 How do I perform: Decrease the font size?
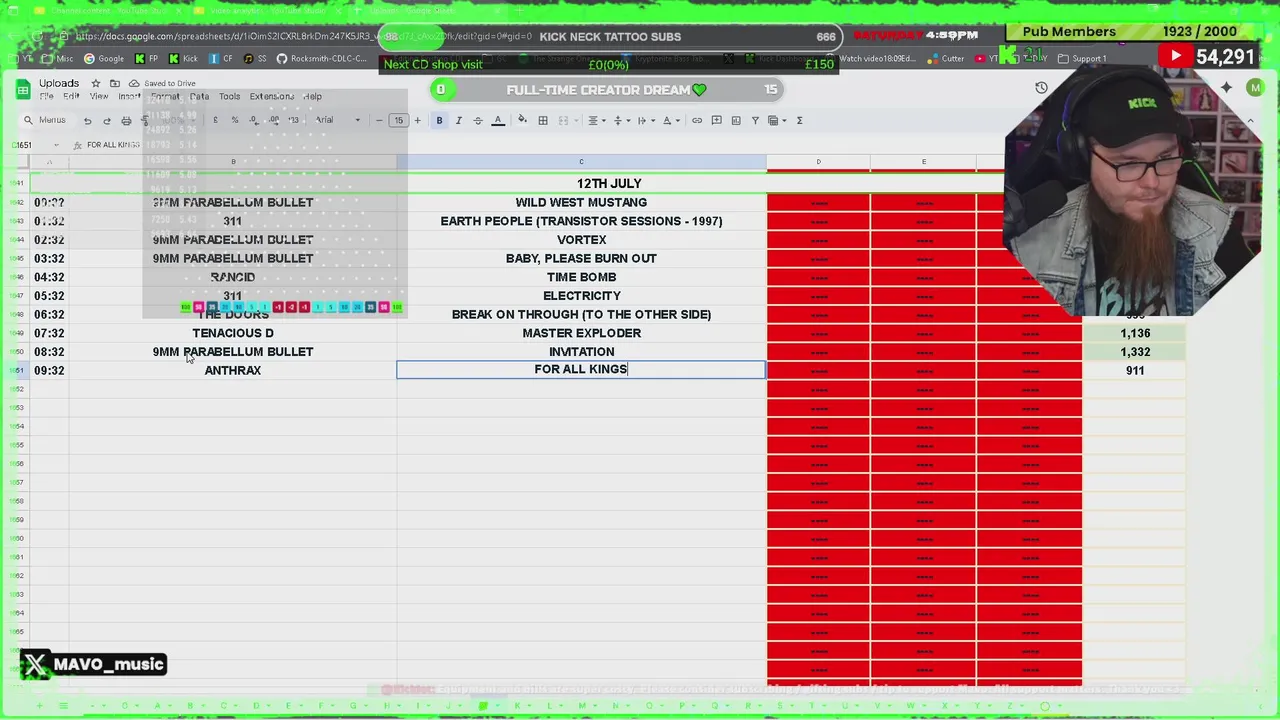click(379, 120)
